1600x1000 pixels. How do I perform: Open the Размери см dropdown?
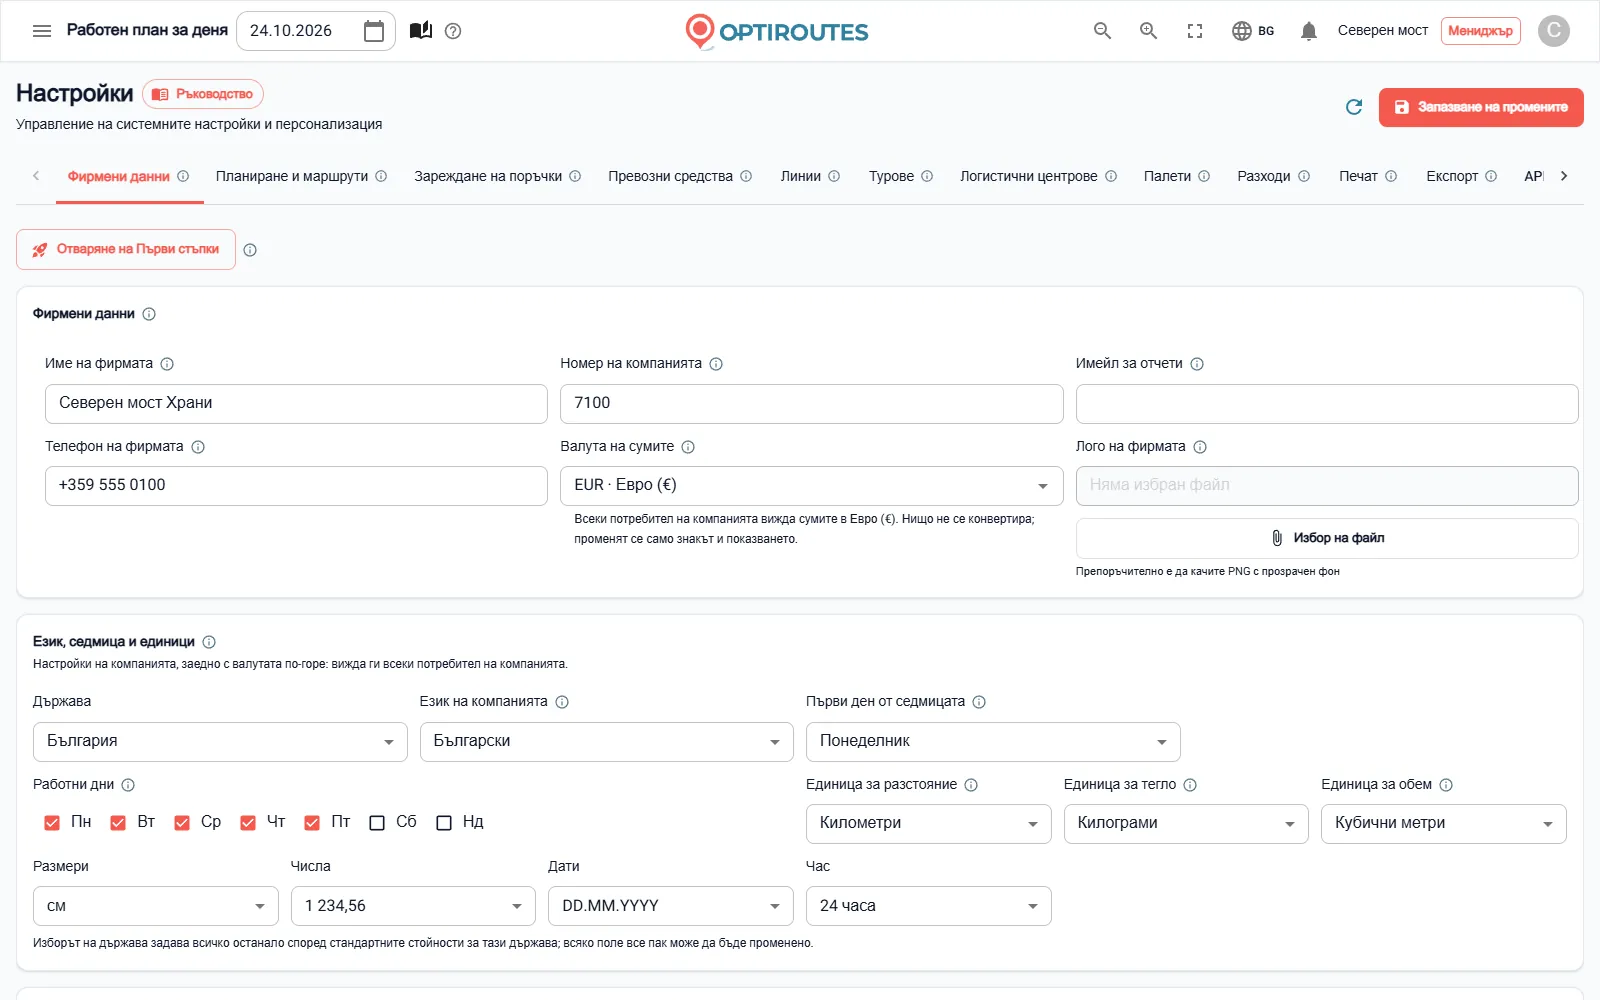(155, 906)
